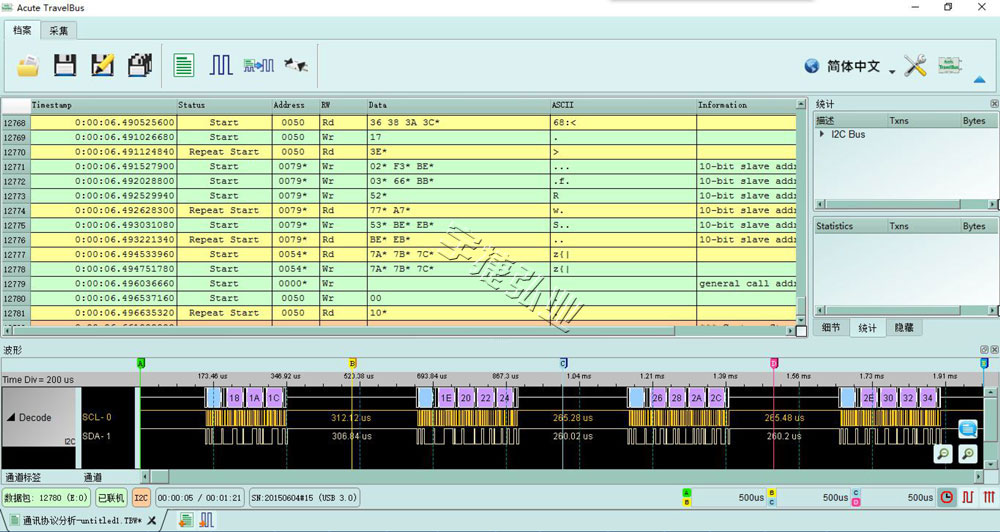1000x532 pixels.
Task: Select the 隐藏 tab
Action: coord(904,327)
